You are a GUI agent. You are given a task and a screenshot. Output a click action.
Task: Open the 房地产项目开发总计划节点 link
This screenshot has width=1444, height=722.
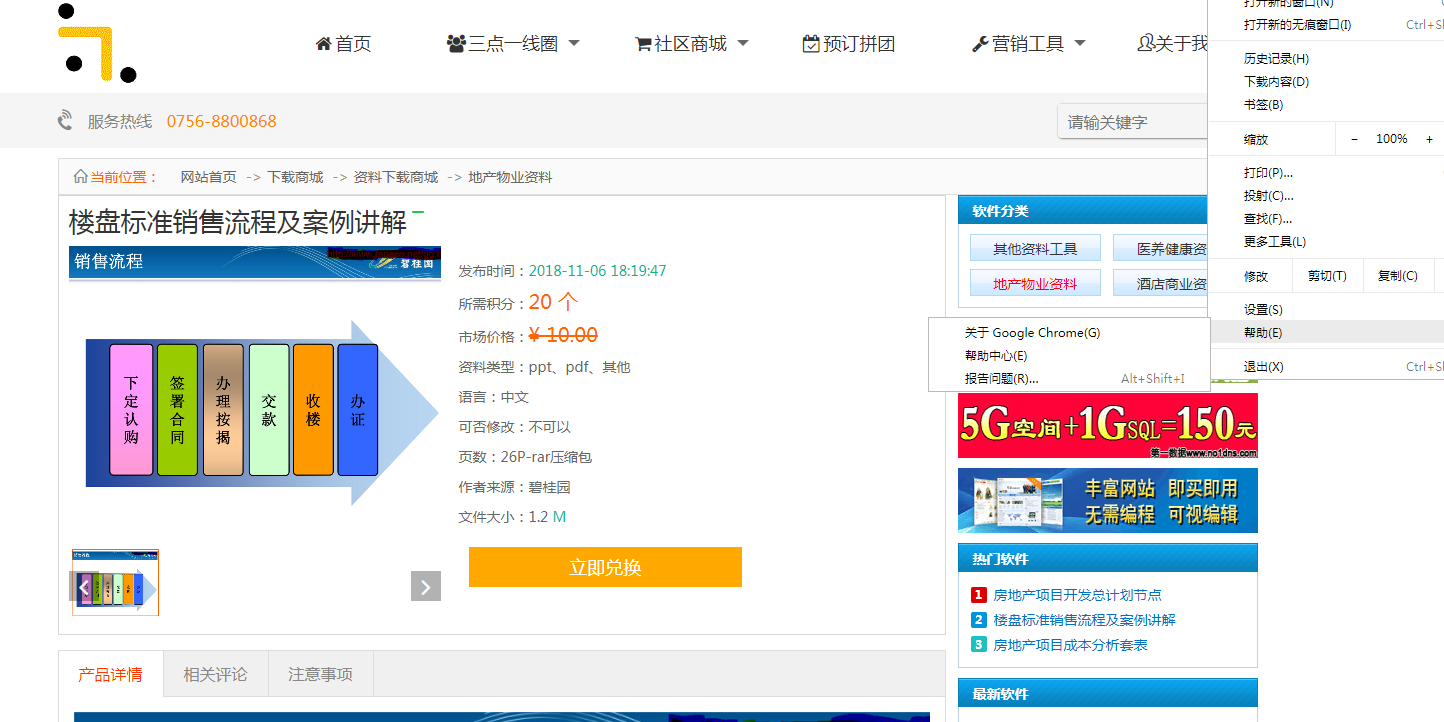1077,595
